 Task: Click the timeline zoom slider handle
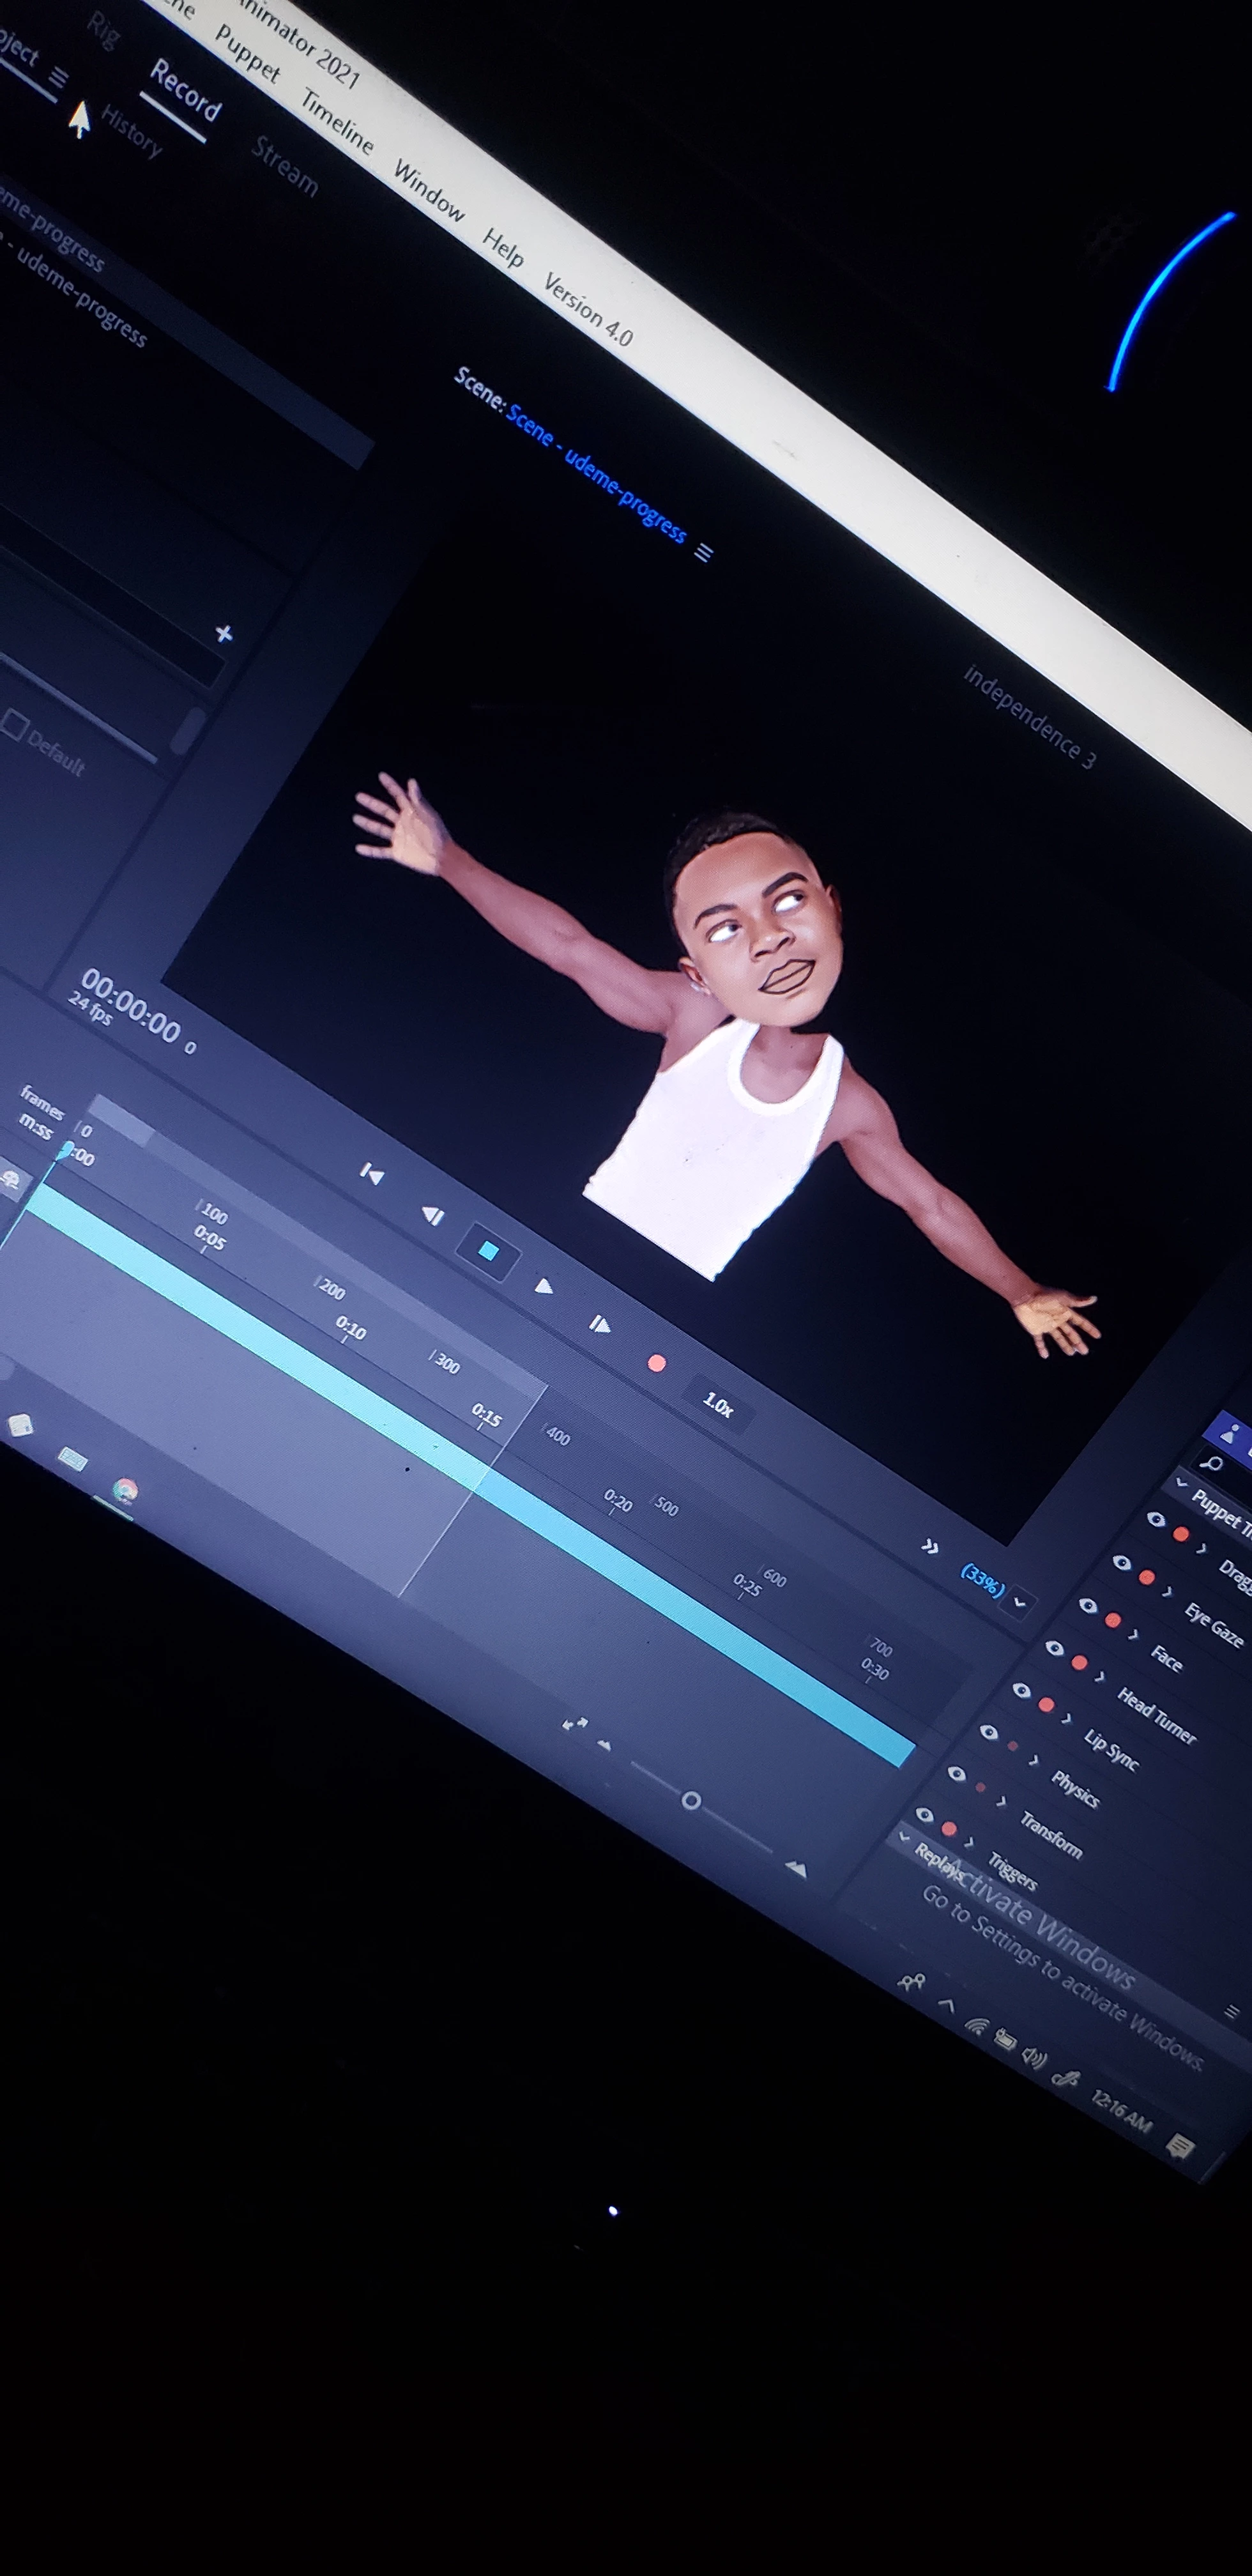[x=690, y=1800]
